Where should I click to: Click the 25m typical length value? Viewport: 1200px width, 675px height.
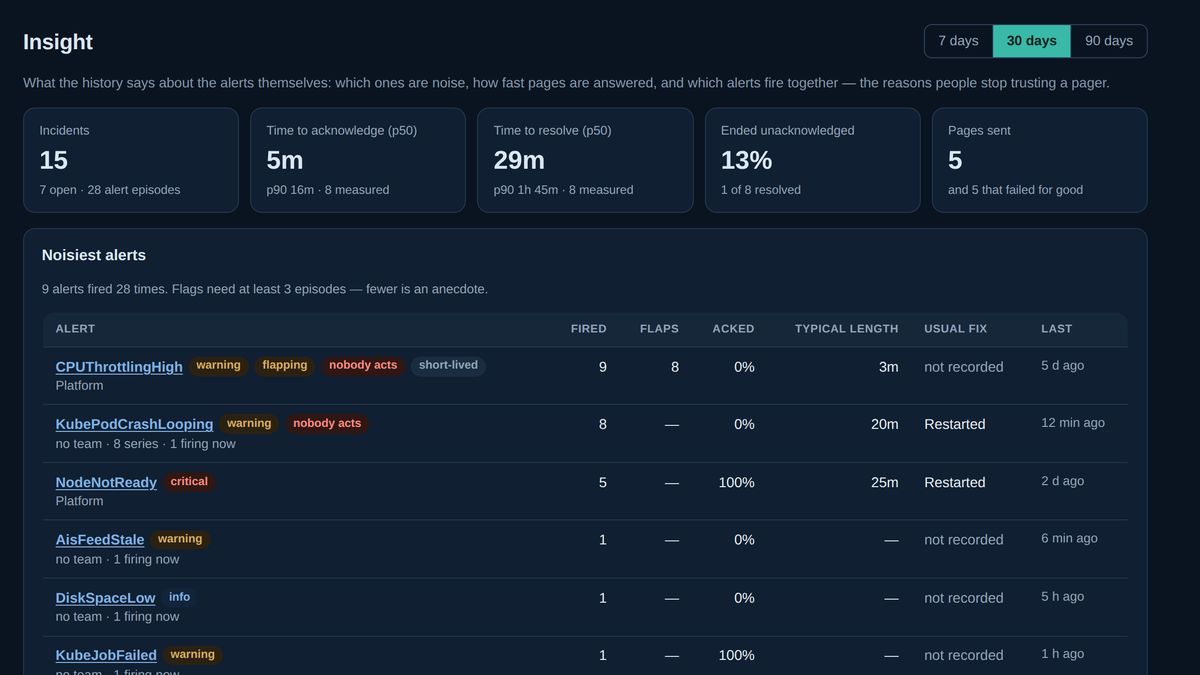pos(885,482)
